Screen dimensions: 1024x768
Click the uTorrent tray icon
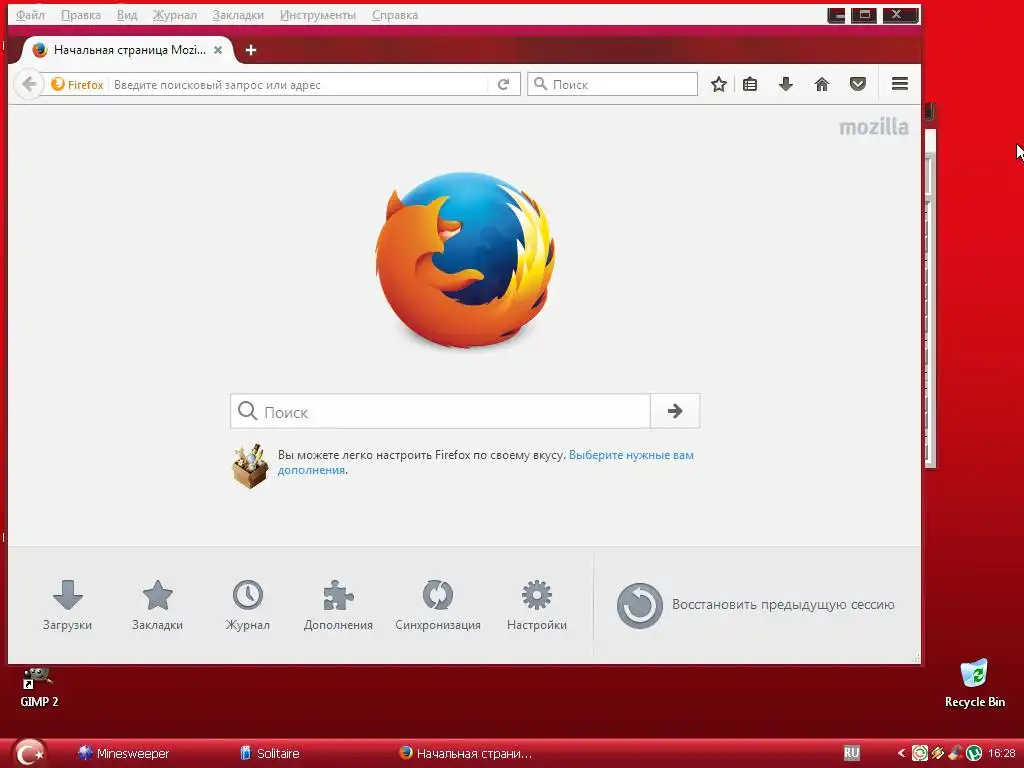[974, 754]
